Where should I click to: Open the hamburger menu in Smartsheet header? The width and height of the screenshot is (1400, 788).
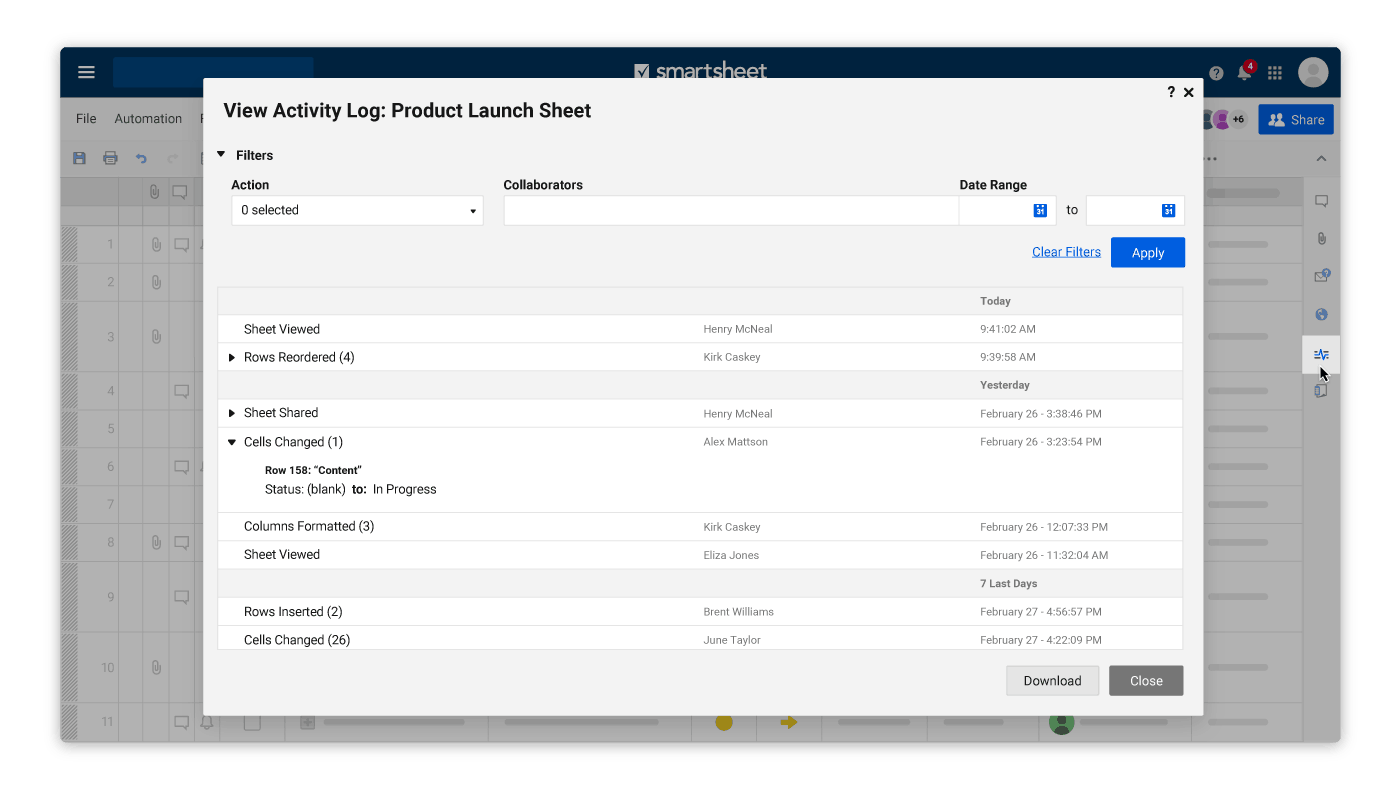coord(86,72)
